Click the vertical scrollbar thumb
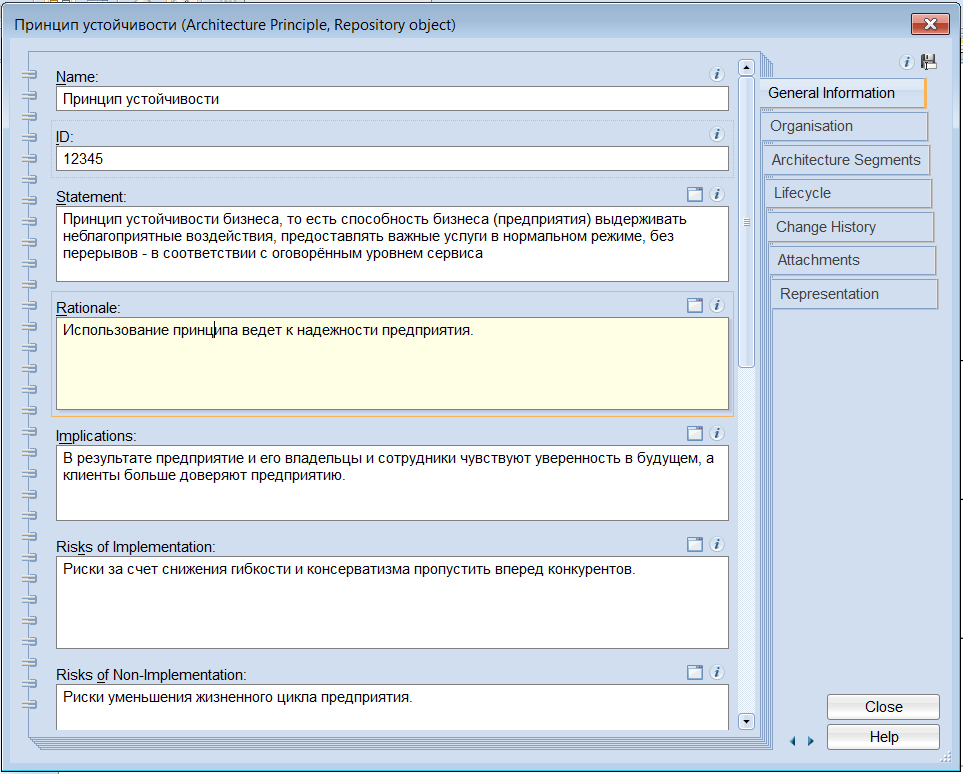Screen dimensions: 963x774 click(x=746, y=222)
